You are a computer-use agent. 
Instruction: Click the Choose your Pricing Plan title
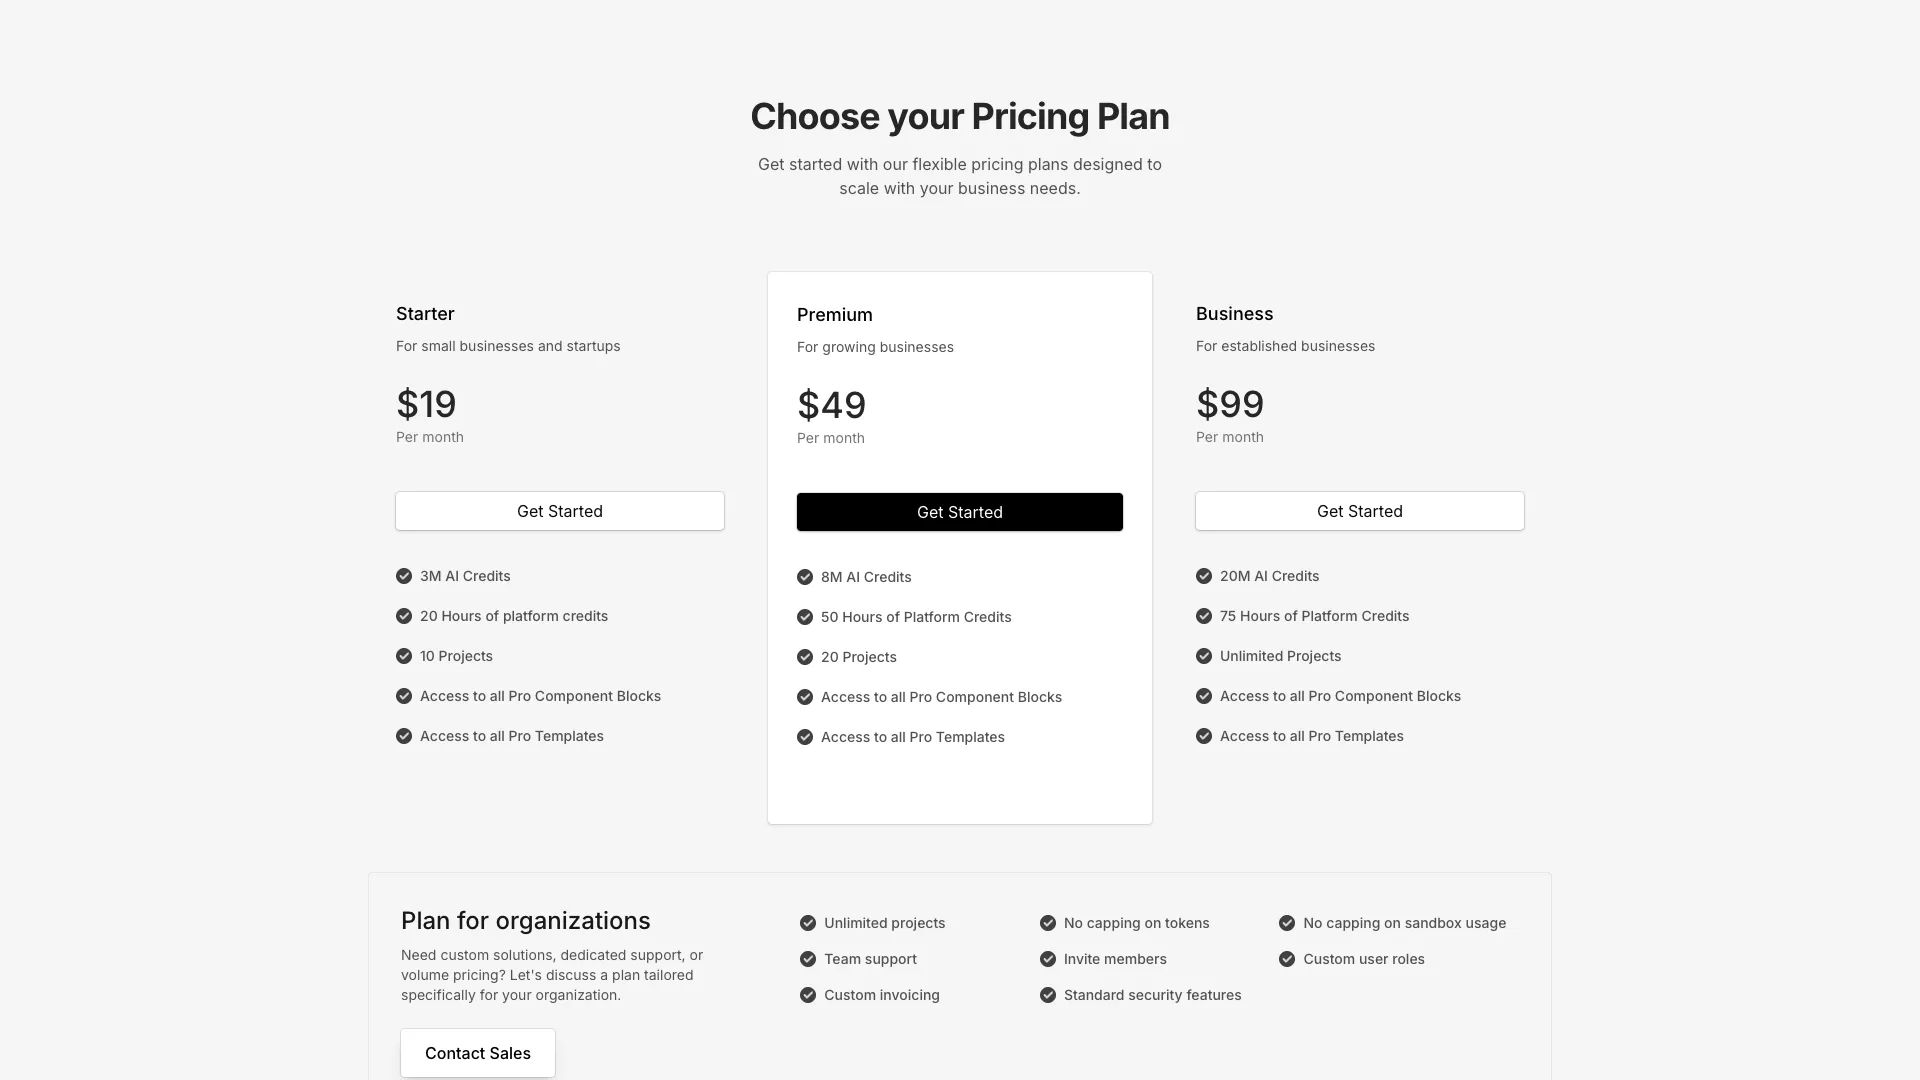(x=959, y=116)
